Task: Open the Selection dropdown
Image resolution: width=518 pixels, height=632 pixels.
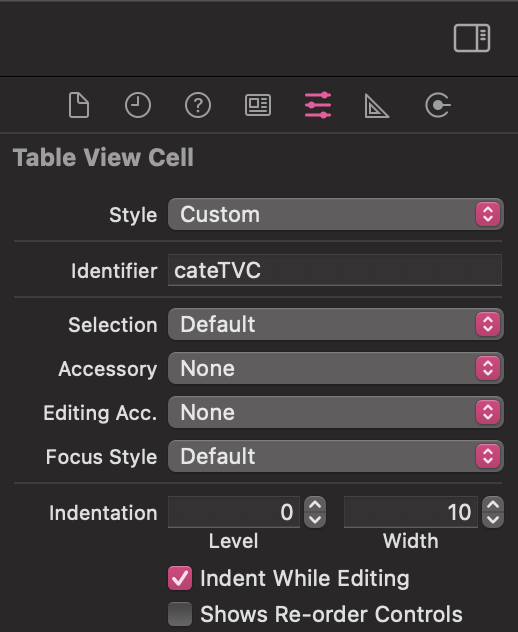Action: [x=335, y=324]
